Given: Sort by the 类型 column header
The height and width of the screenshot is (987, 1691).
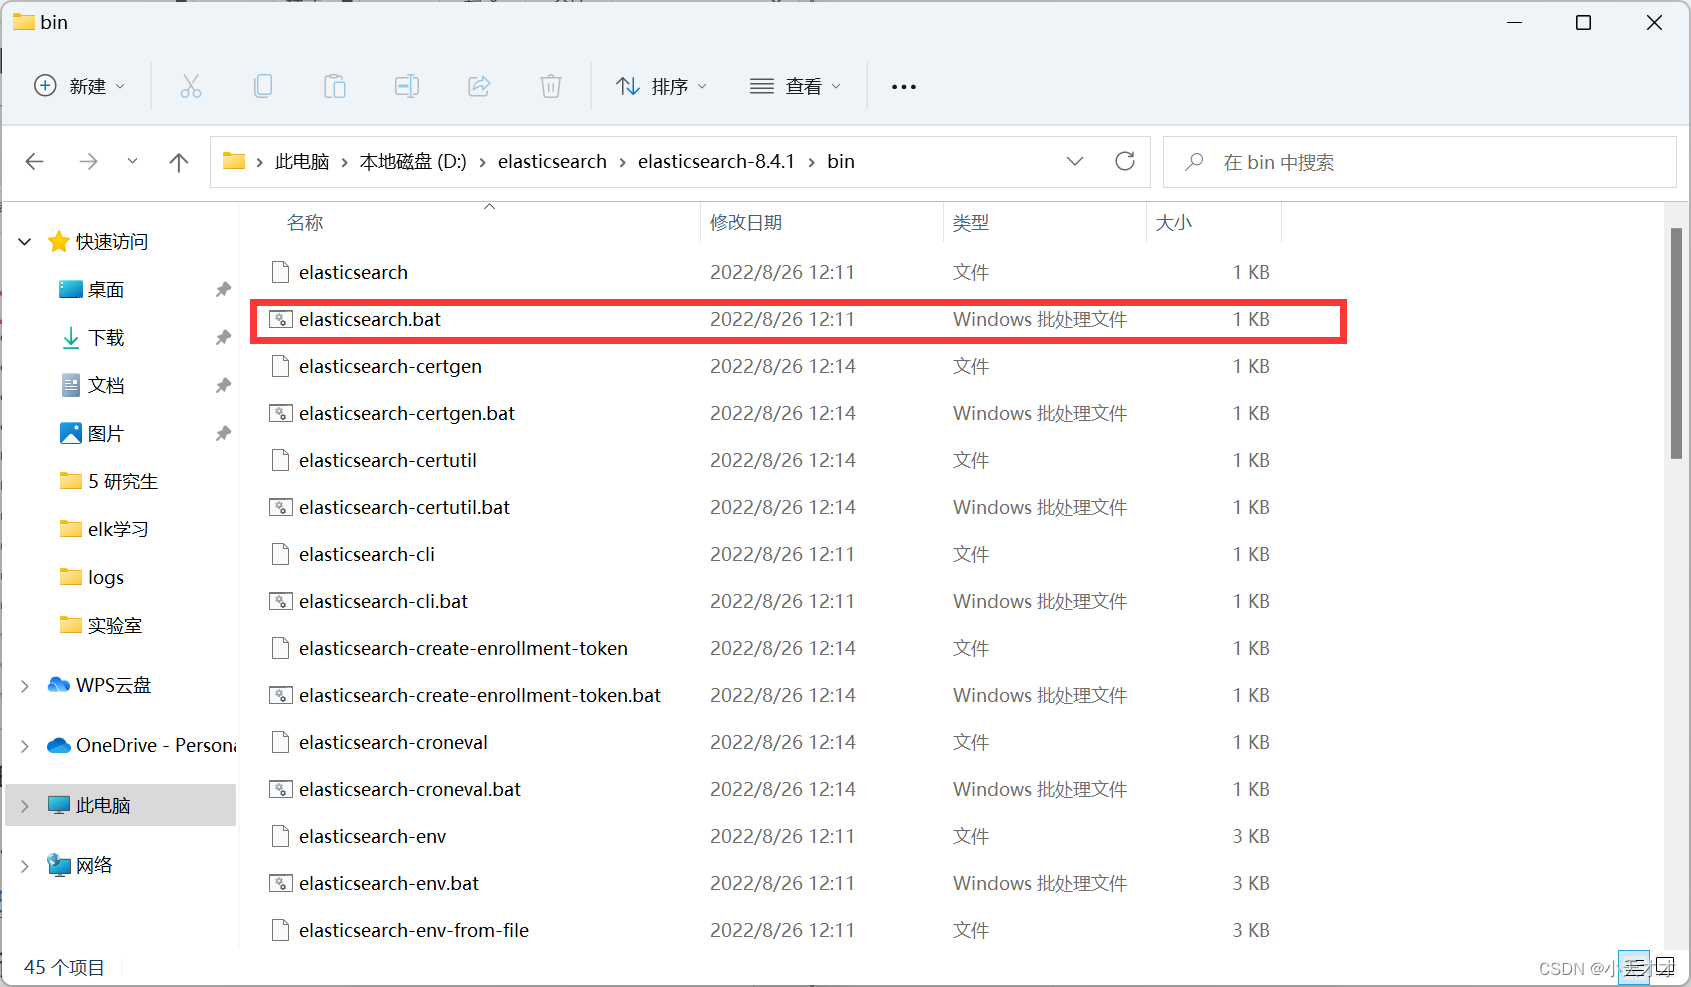Looking at the screenshot, I should tap(971, 223).
